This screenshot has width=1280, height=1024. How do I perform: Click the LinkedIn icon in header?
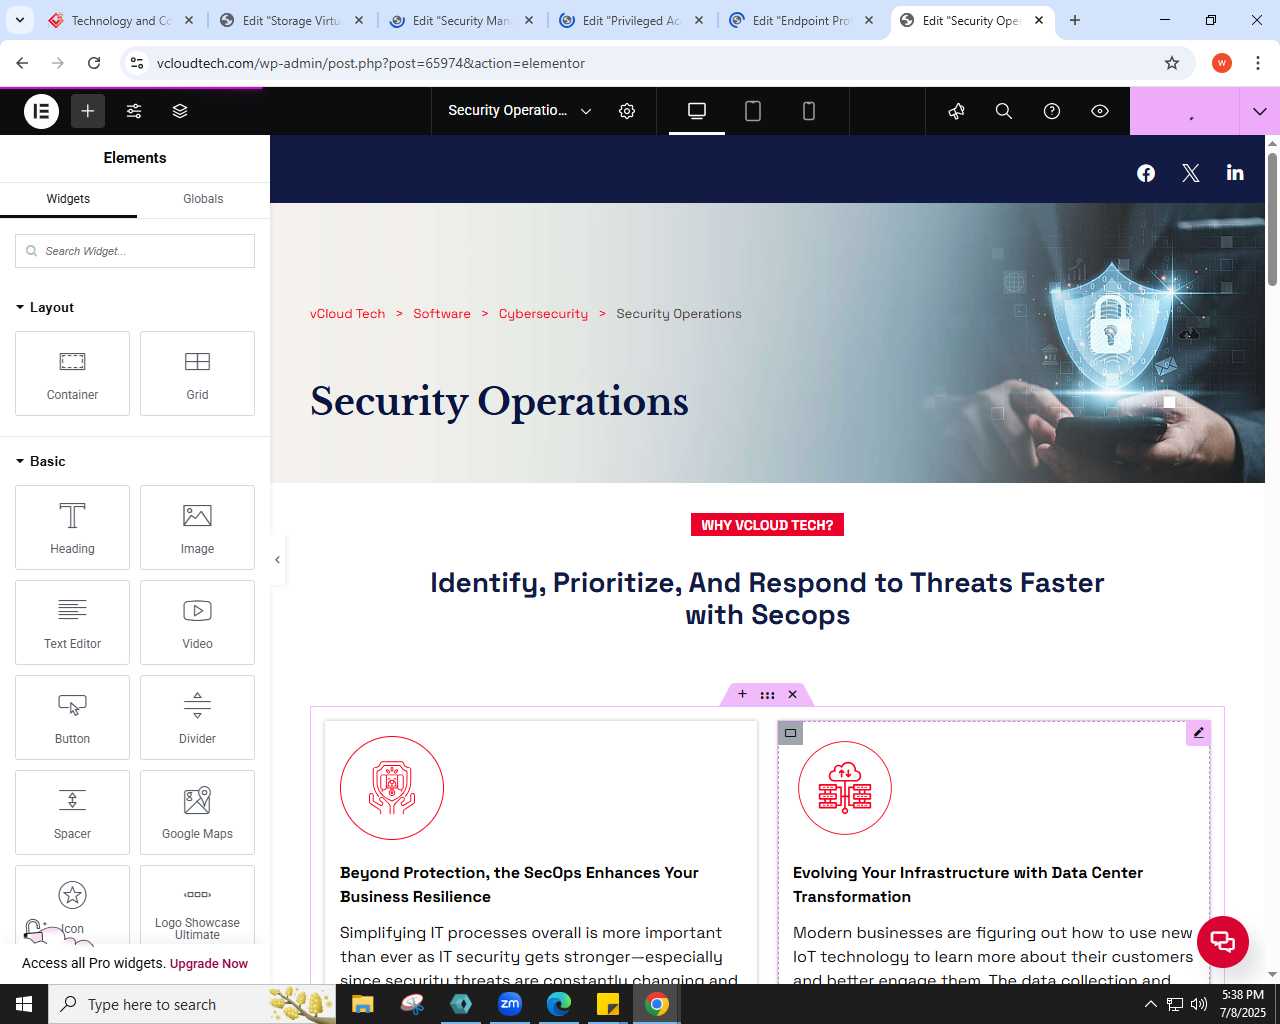1236,173
